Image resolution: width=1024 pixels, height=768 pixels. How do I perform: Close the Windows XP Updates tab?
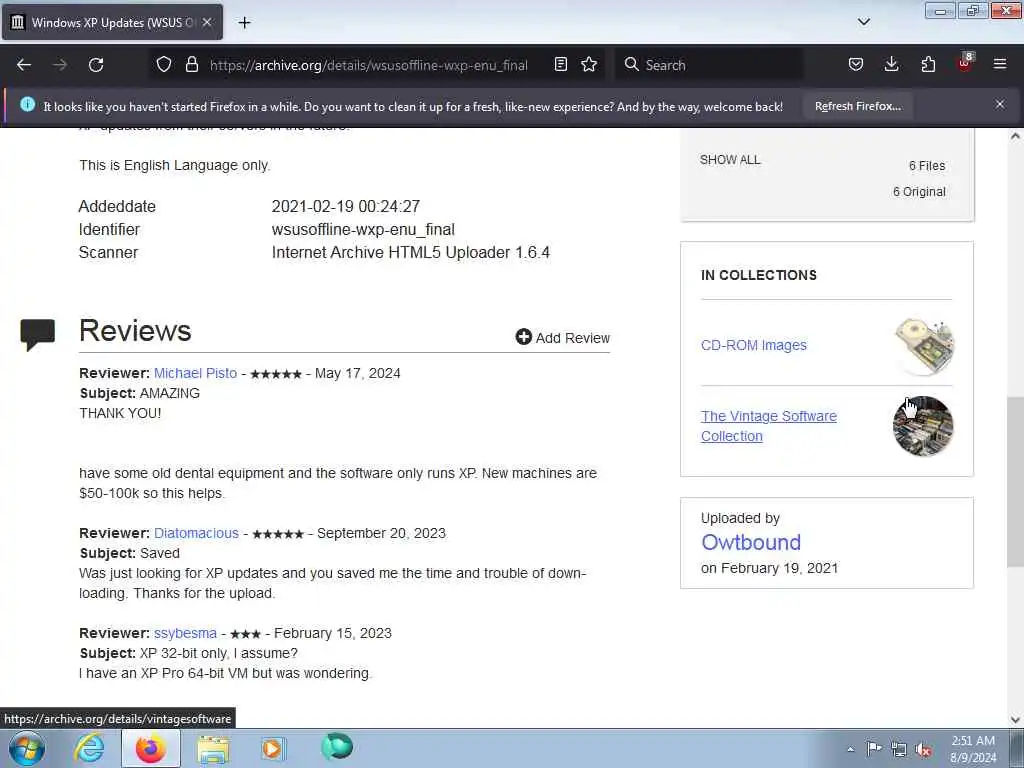tap(206, 22)
